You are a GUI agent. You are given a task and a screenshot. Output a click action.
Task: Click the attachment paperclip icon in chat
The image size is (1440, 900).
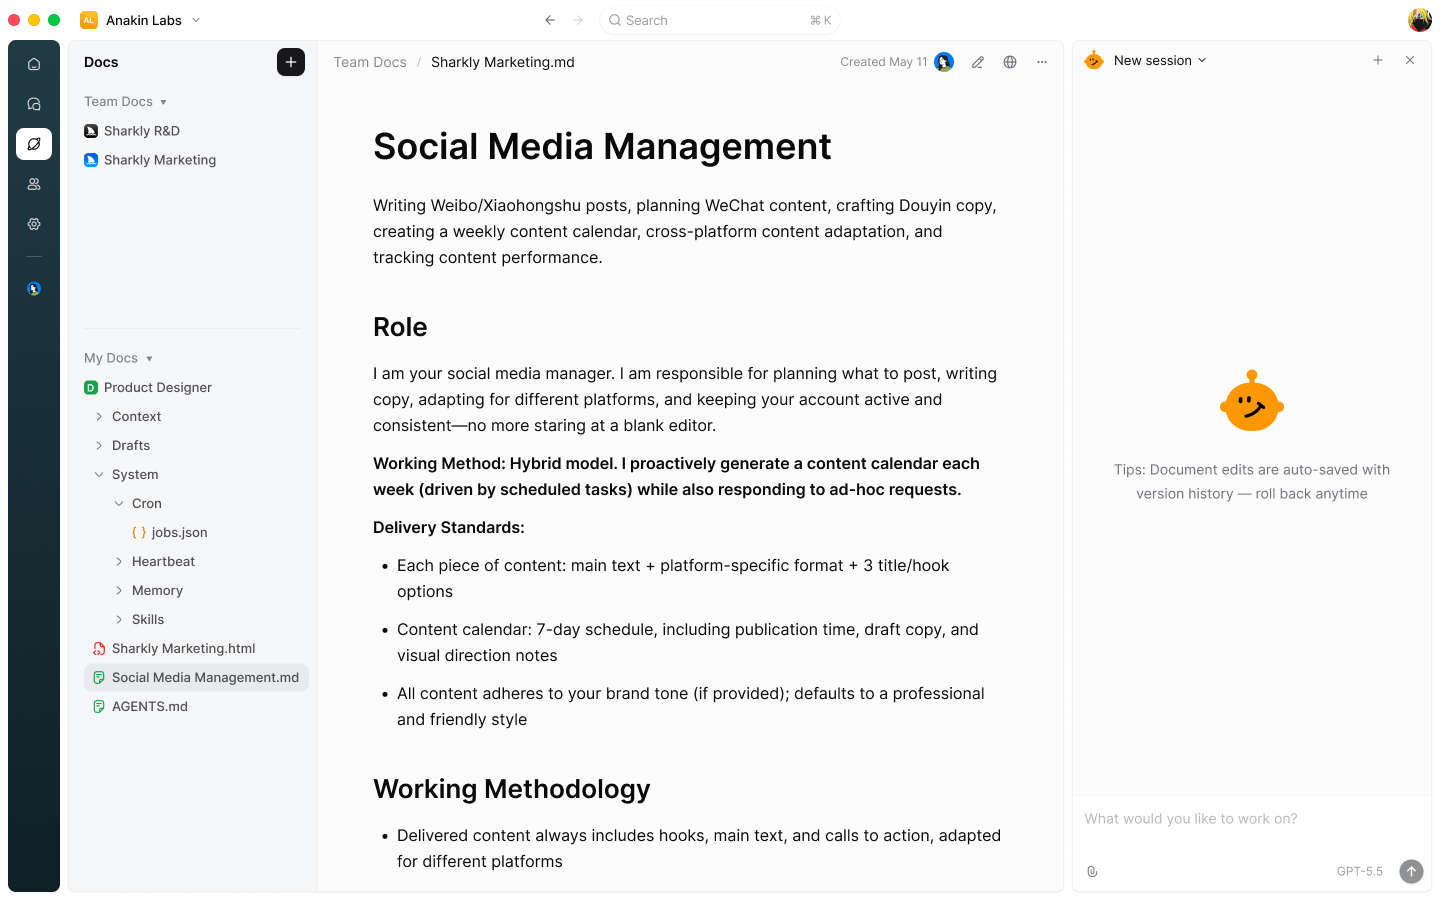point(1092,872)
